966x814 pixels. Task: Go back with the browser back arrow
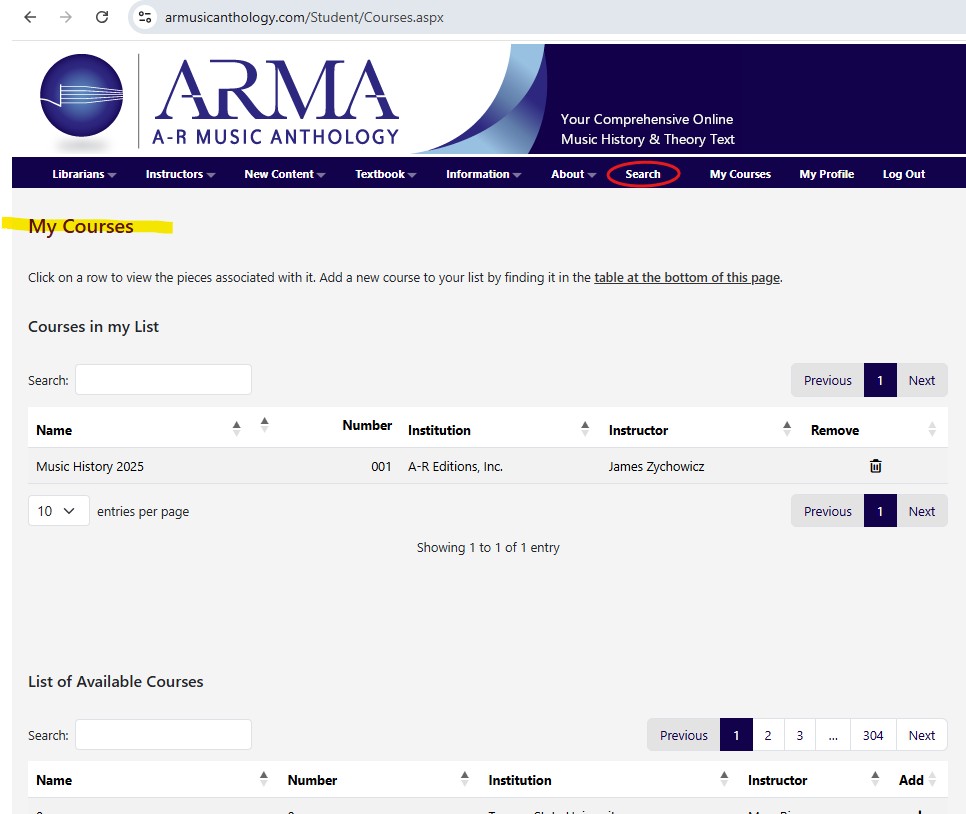pyautogui.click(x=30, y=17)
